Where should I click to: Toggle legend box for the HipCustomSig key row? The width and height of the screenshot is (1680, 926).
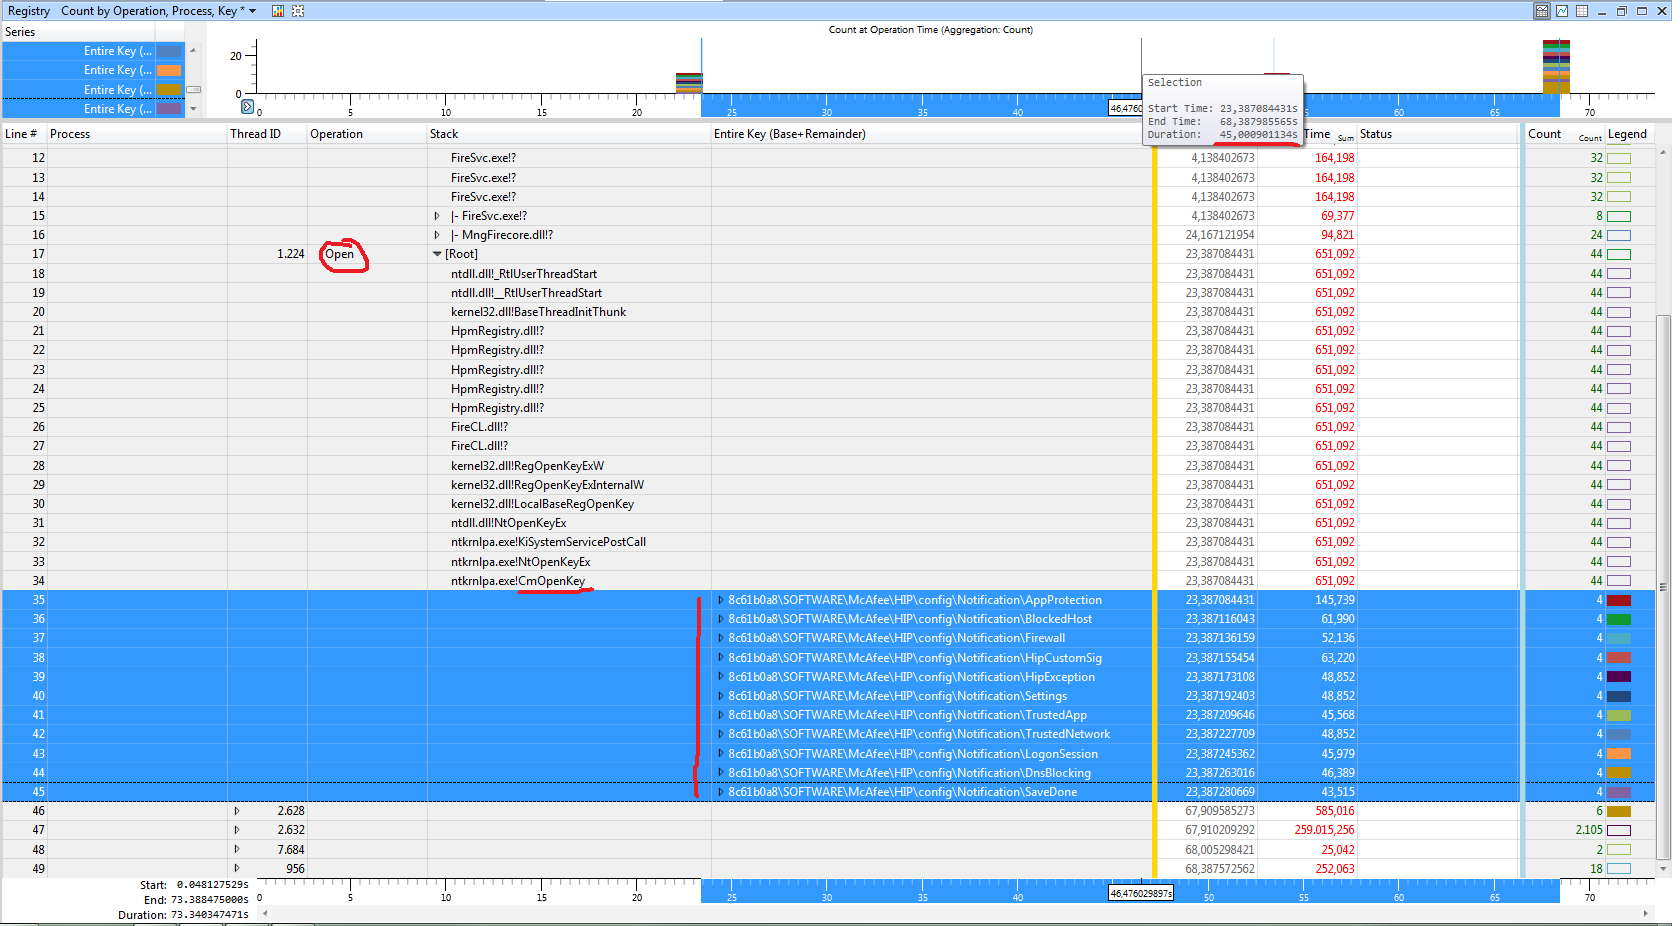coord(1618,658)
